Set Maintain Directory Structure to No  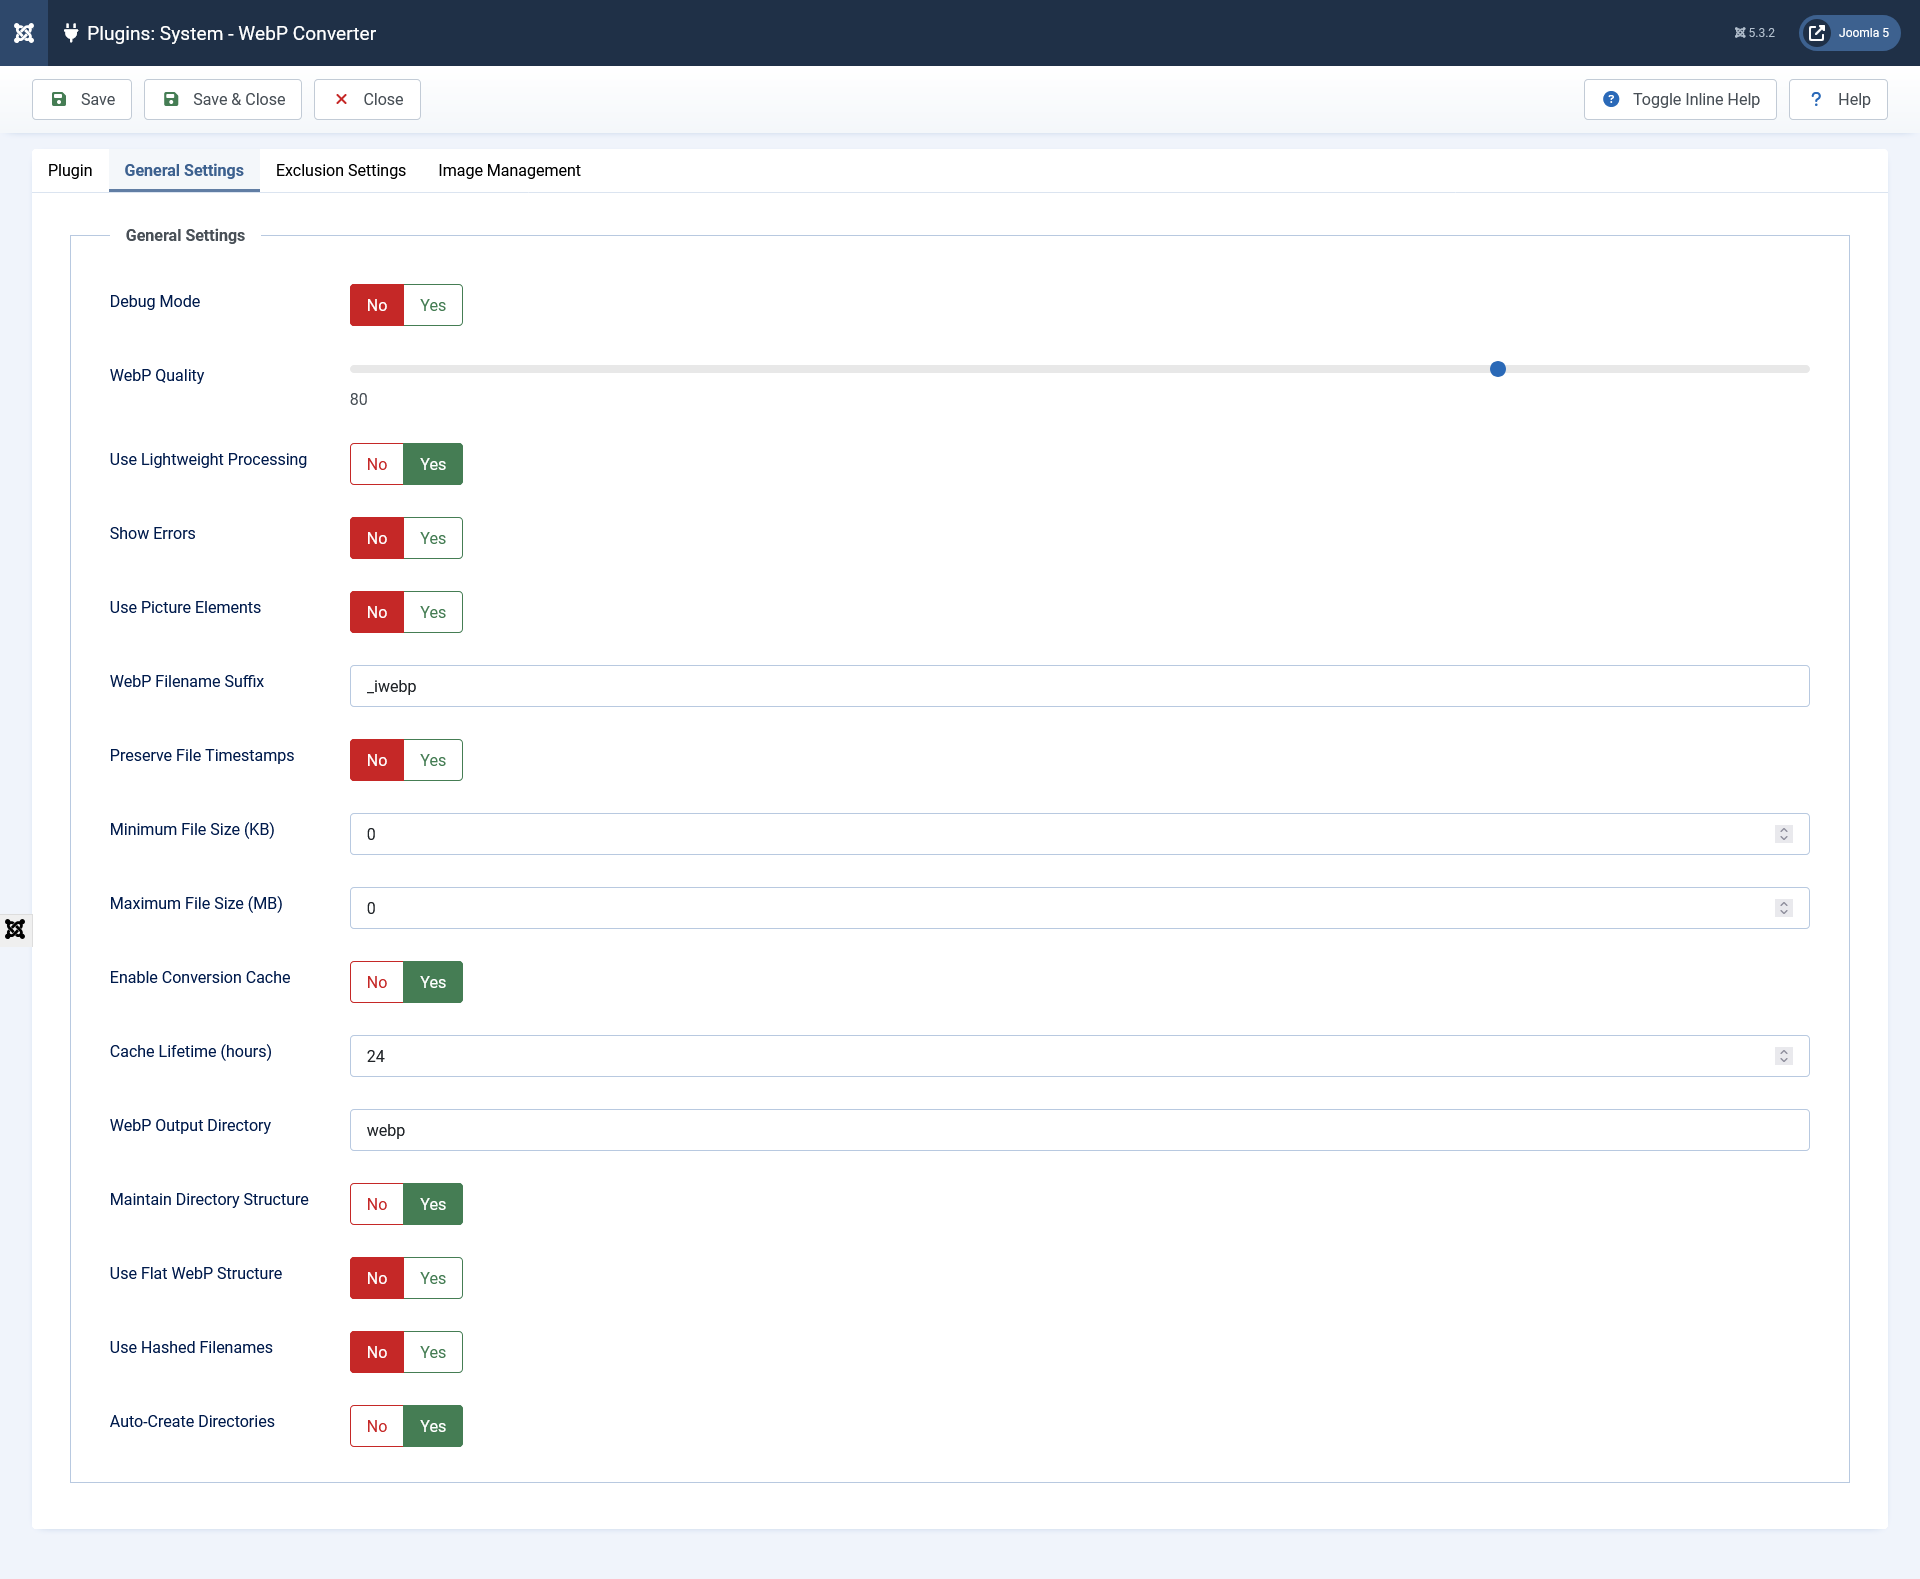coord(377,1204)
